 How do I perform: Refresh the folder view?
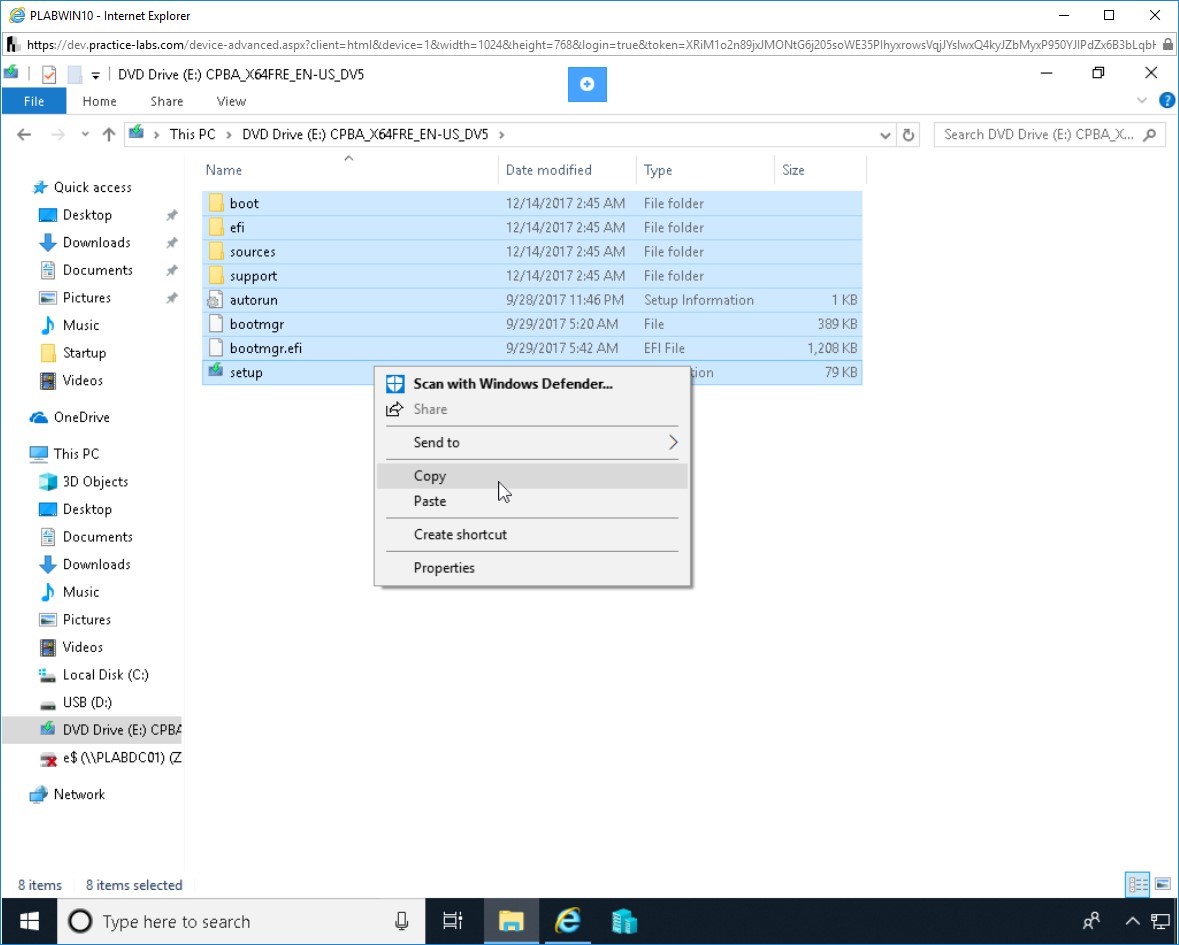click(x=908, y=135)
